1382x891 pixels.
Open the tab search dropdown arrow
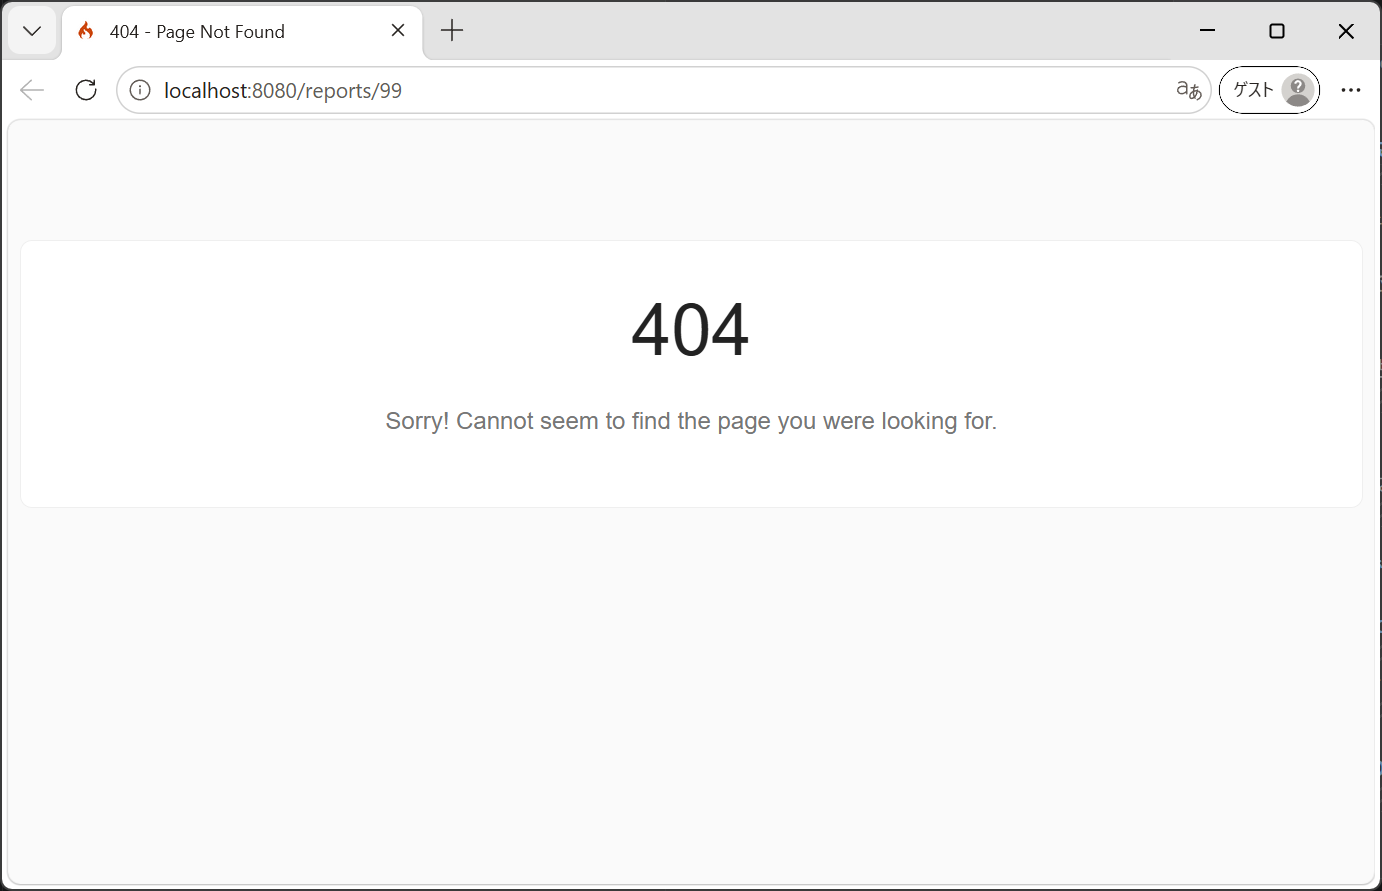[x=32, y=31]
